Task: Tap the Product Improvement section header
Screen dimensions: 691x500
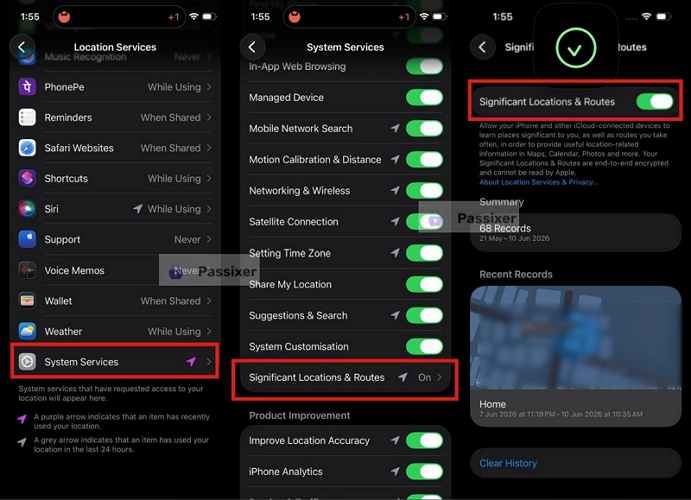Action: point(300,415)
